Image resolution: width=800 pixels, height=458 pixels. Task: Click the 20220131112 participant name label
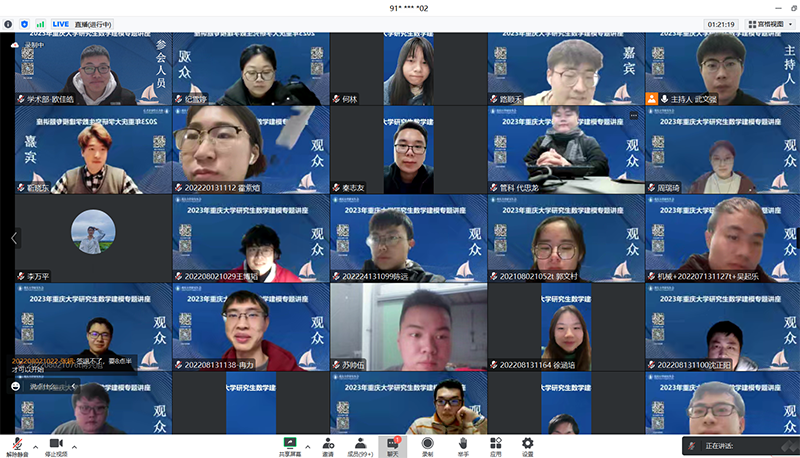click(x=222, y=188)
